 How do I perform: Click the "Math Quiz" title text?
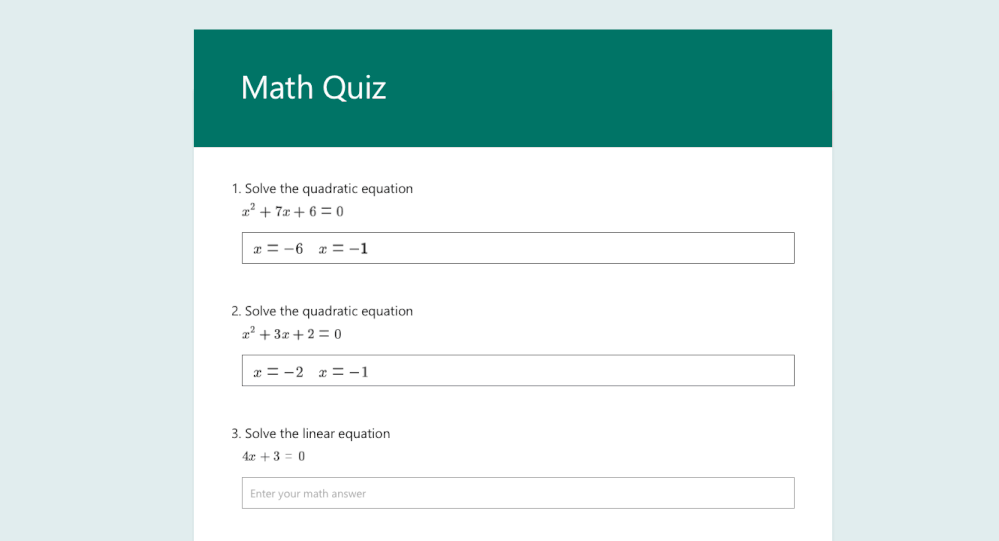coord(313,88)
